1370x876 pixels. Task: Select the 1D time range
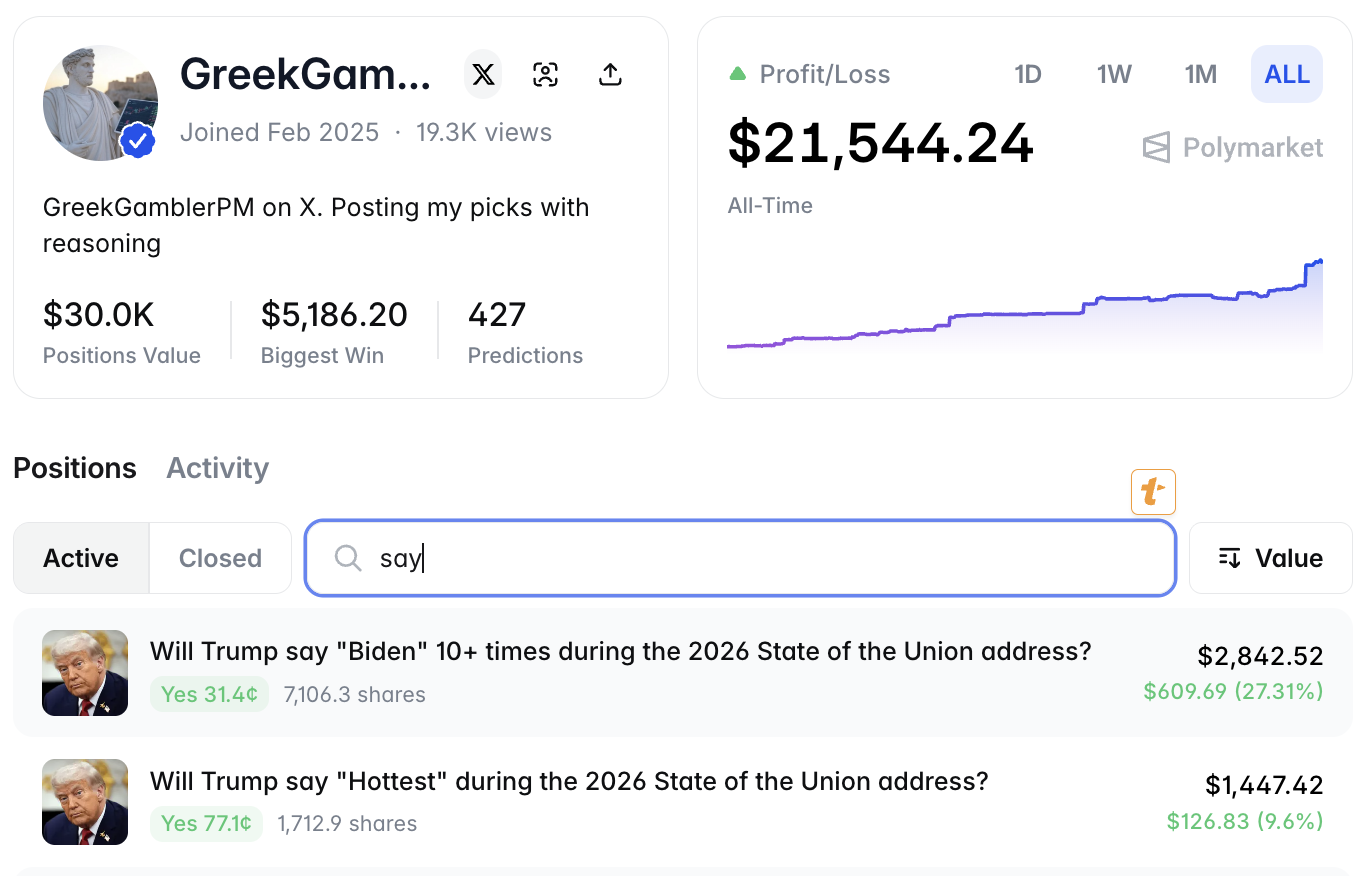click(1028, 75)
